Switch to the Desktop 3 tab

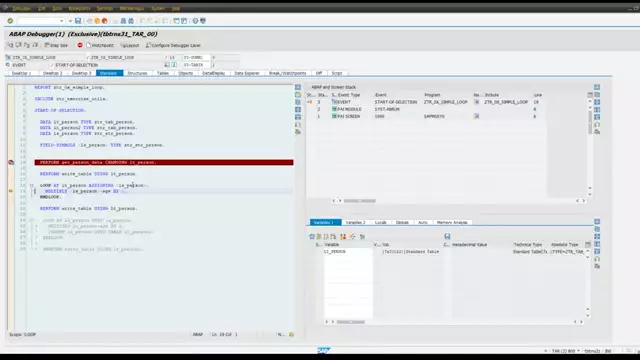[x=82, y=73]
